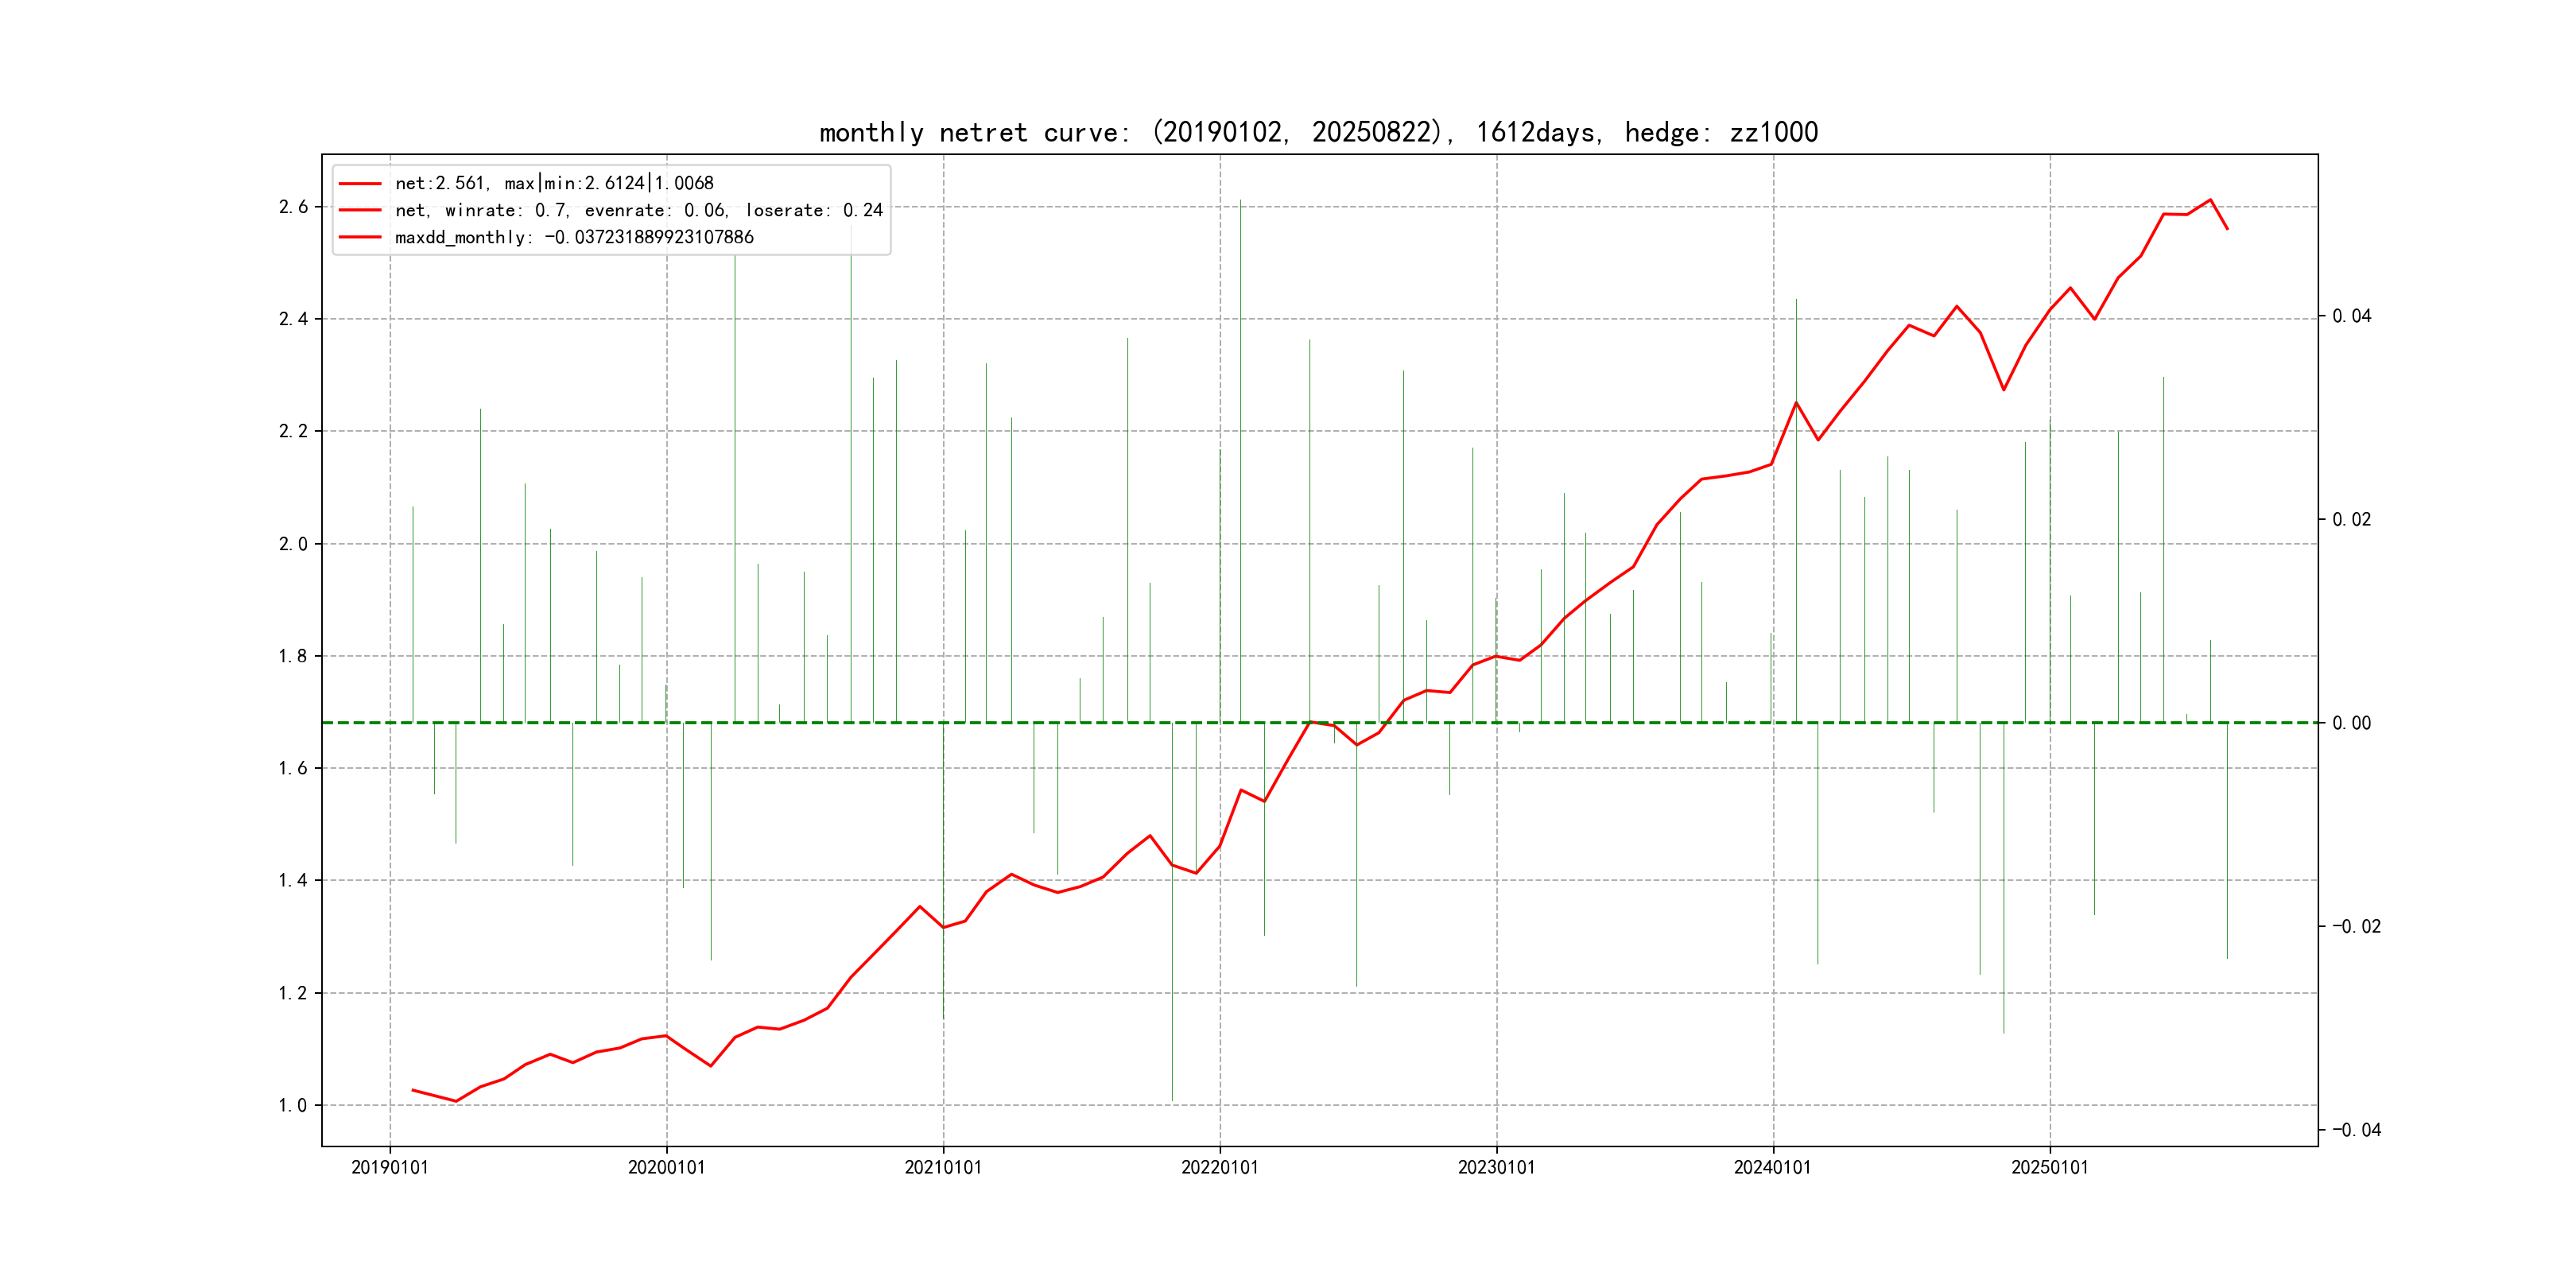Click red line sample beside maxdd_monthly
Screen dimensions: 2576x1288
(360, 238)
